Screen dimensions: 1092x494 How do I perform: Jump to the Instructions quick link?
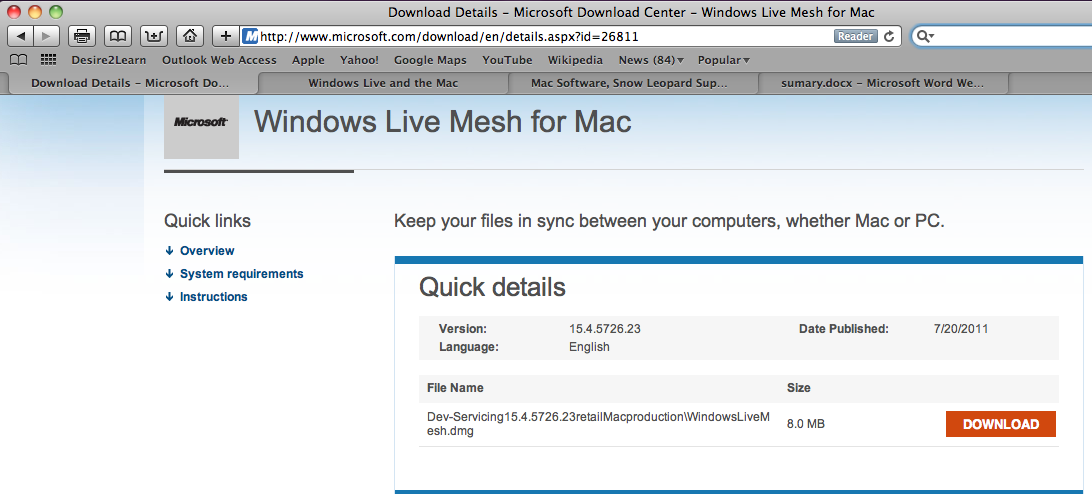tap(213, 297)
